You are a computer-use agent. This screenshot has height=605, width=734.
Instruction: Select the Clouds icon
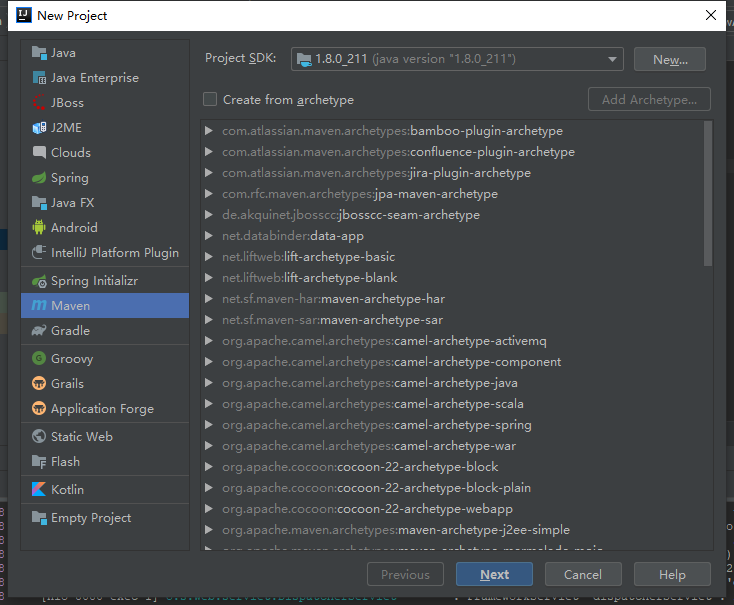[x=39, y=152]
